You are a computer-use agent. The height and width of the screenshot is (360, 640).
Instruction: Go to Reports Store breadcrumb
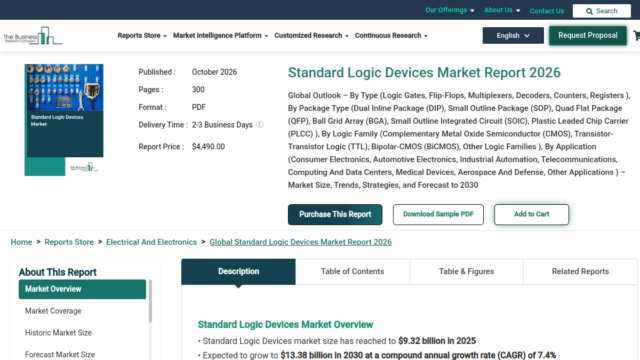coord(69,242)
